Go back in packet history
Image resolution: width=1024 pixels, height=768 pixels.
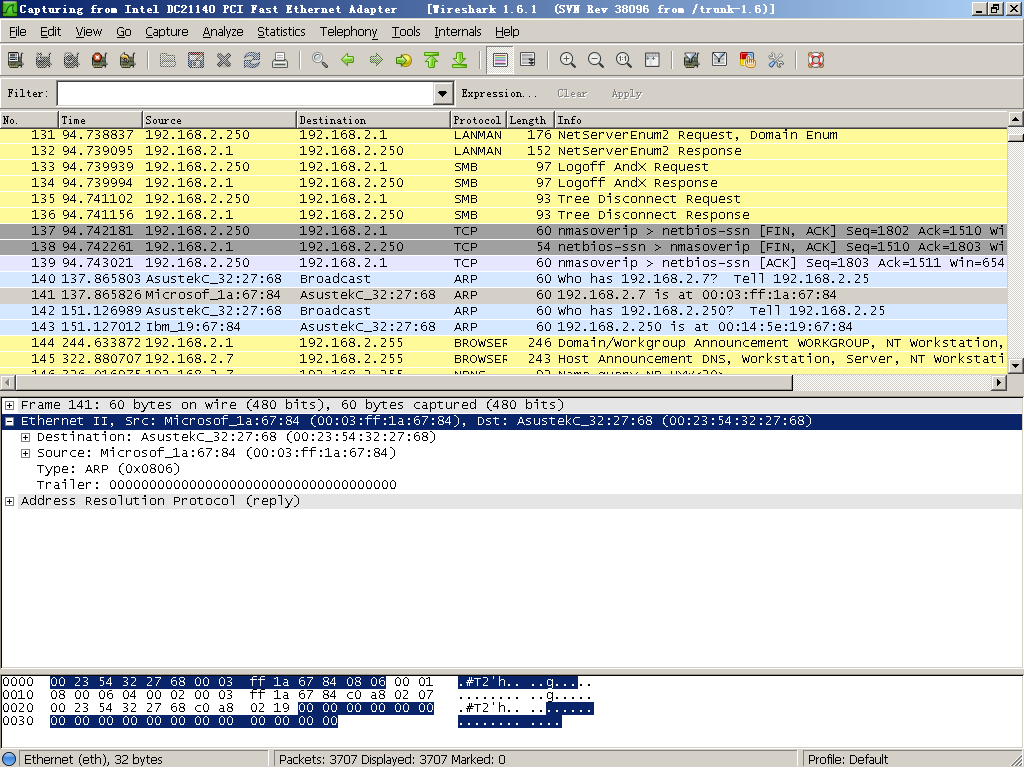[348, 61]
